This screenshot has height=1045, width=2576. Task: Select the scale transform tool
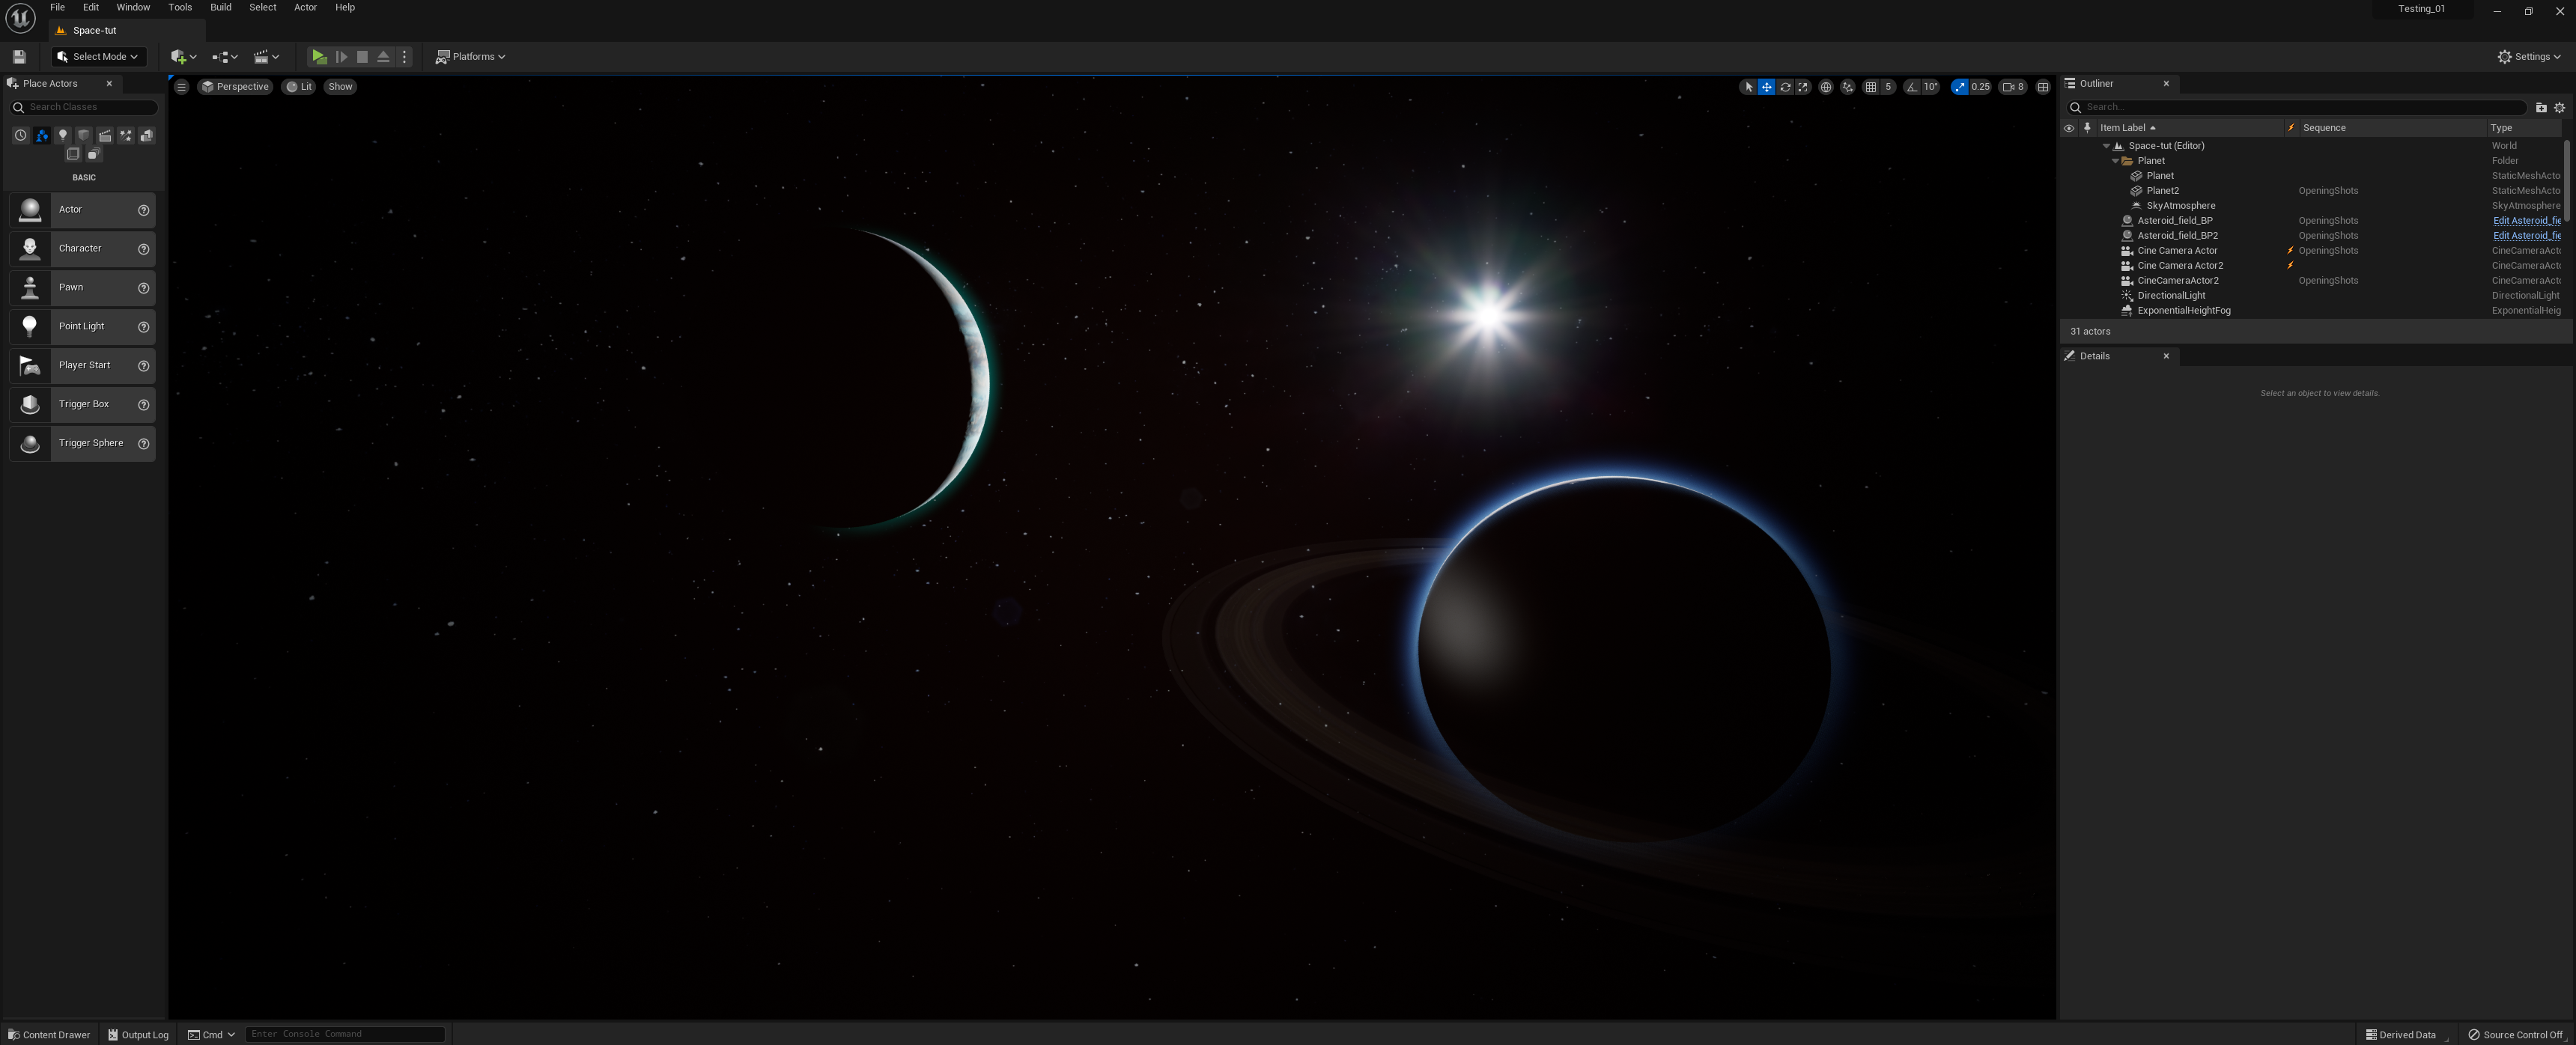(1803, 87)
